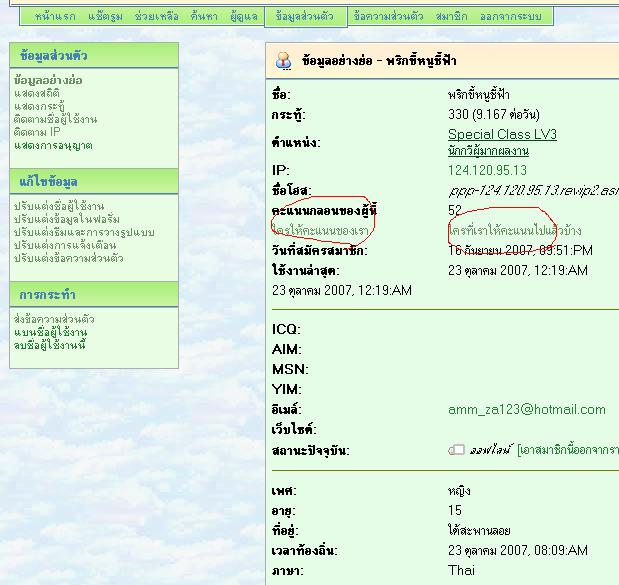
Task: Open แสดงสถิติ in the sidebar
Action: (x=37, y=93)
